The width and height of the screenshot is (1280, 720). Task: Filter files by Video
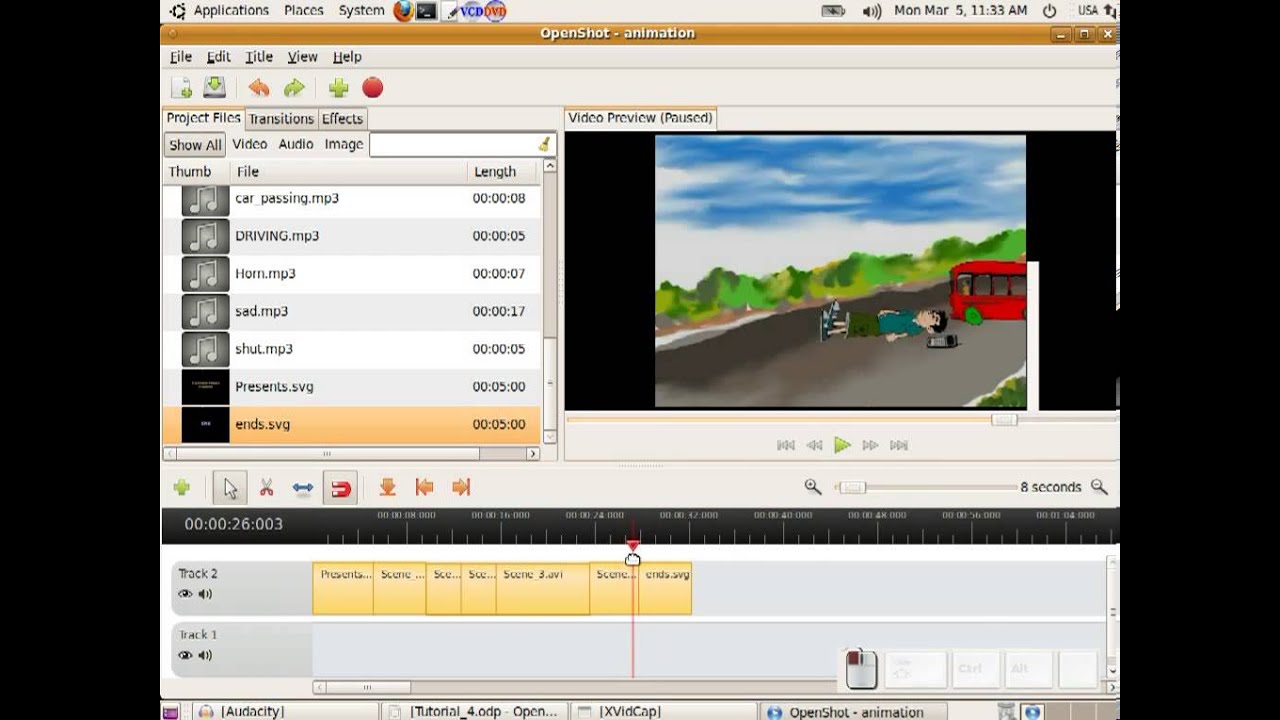tap(250, 144)
